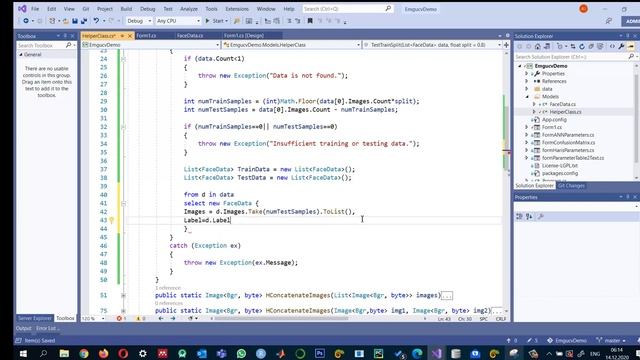Toggle auto-hide pin on Toolbox panel
The width and height of the screenshot is (640, 360).
coord(65,36)
